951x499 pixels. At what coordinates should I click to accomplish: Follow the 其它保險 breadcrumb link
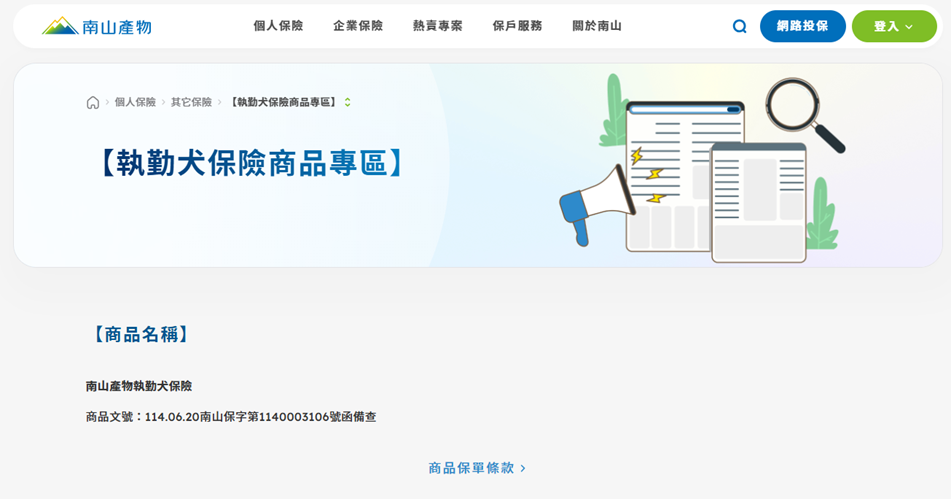click(191, 102)
